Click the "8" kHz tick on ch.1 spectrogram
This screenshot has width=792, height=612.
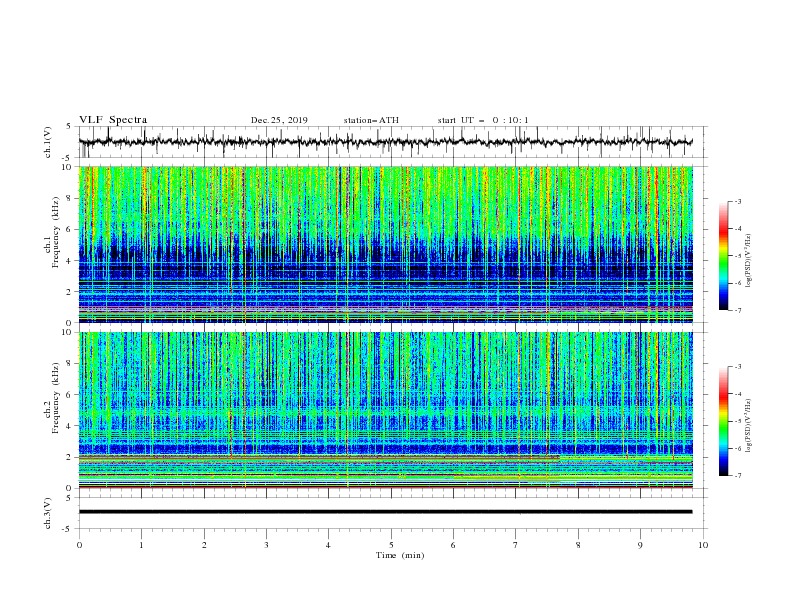70,198
